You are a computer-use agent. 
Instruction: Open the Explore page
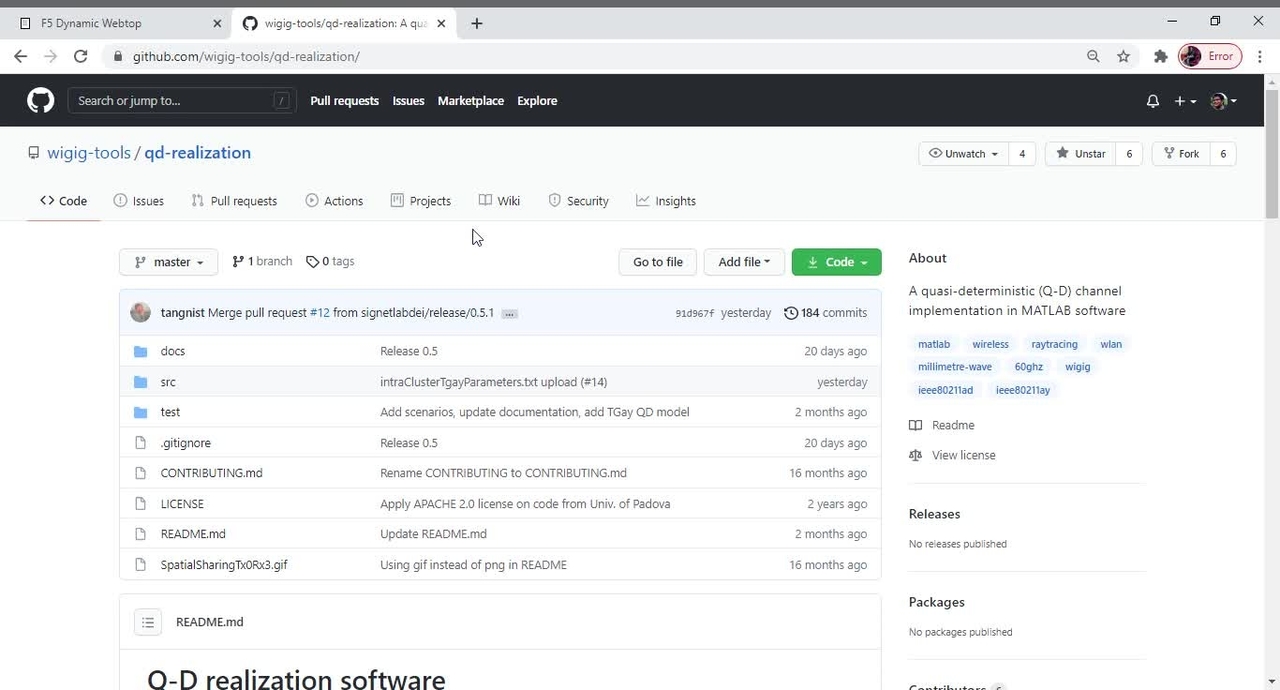pos(537,101)
